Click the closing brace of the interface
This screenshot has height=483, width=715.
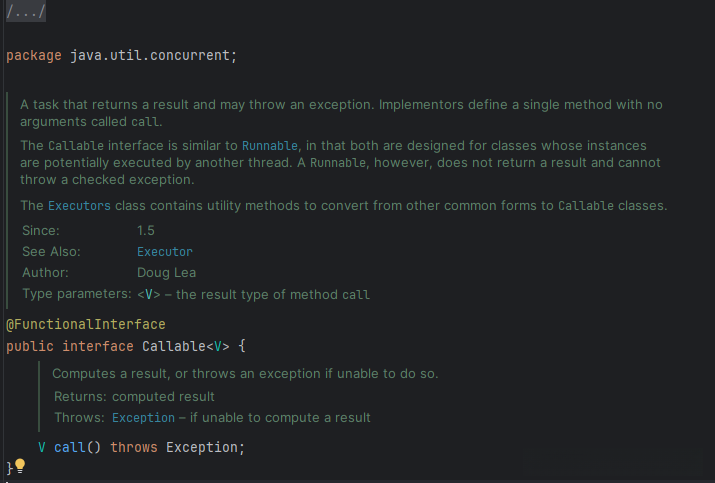pos(9,468)
